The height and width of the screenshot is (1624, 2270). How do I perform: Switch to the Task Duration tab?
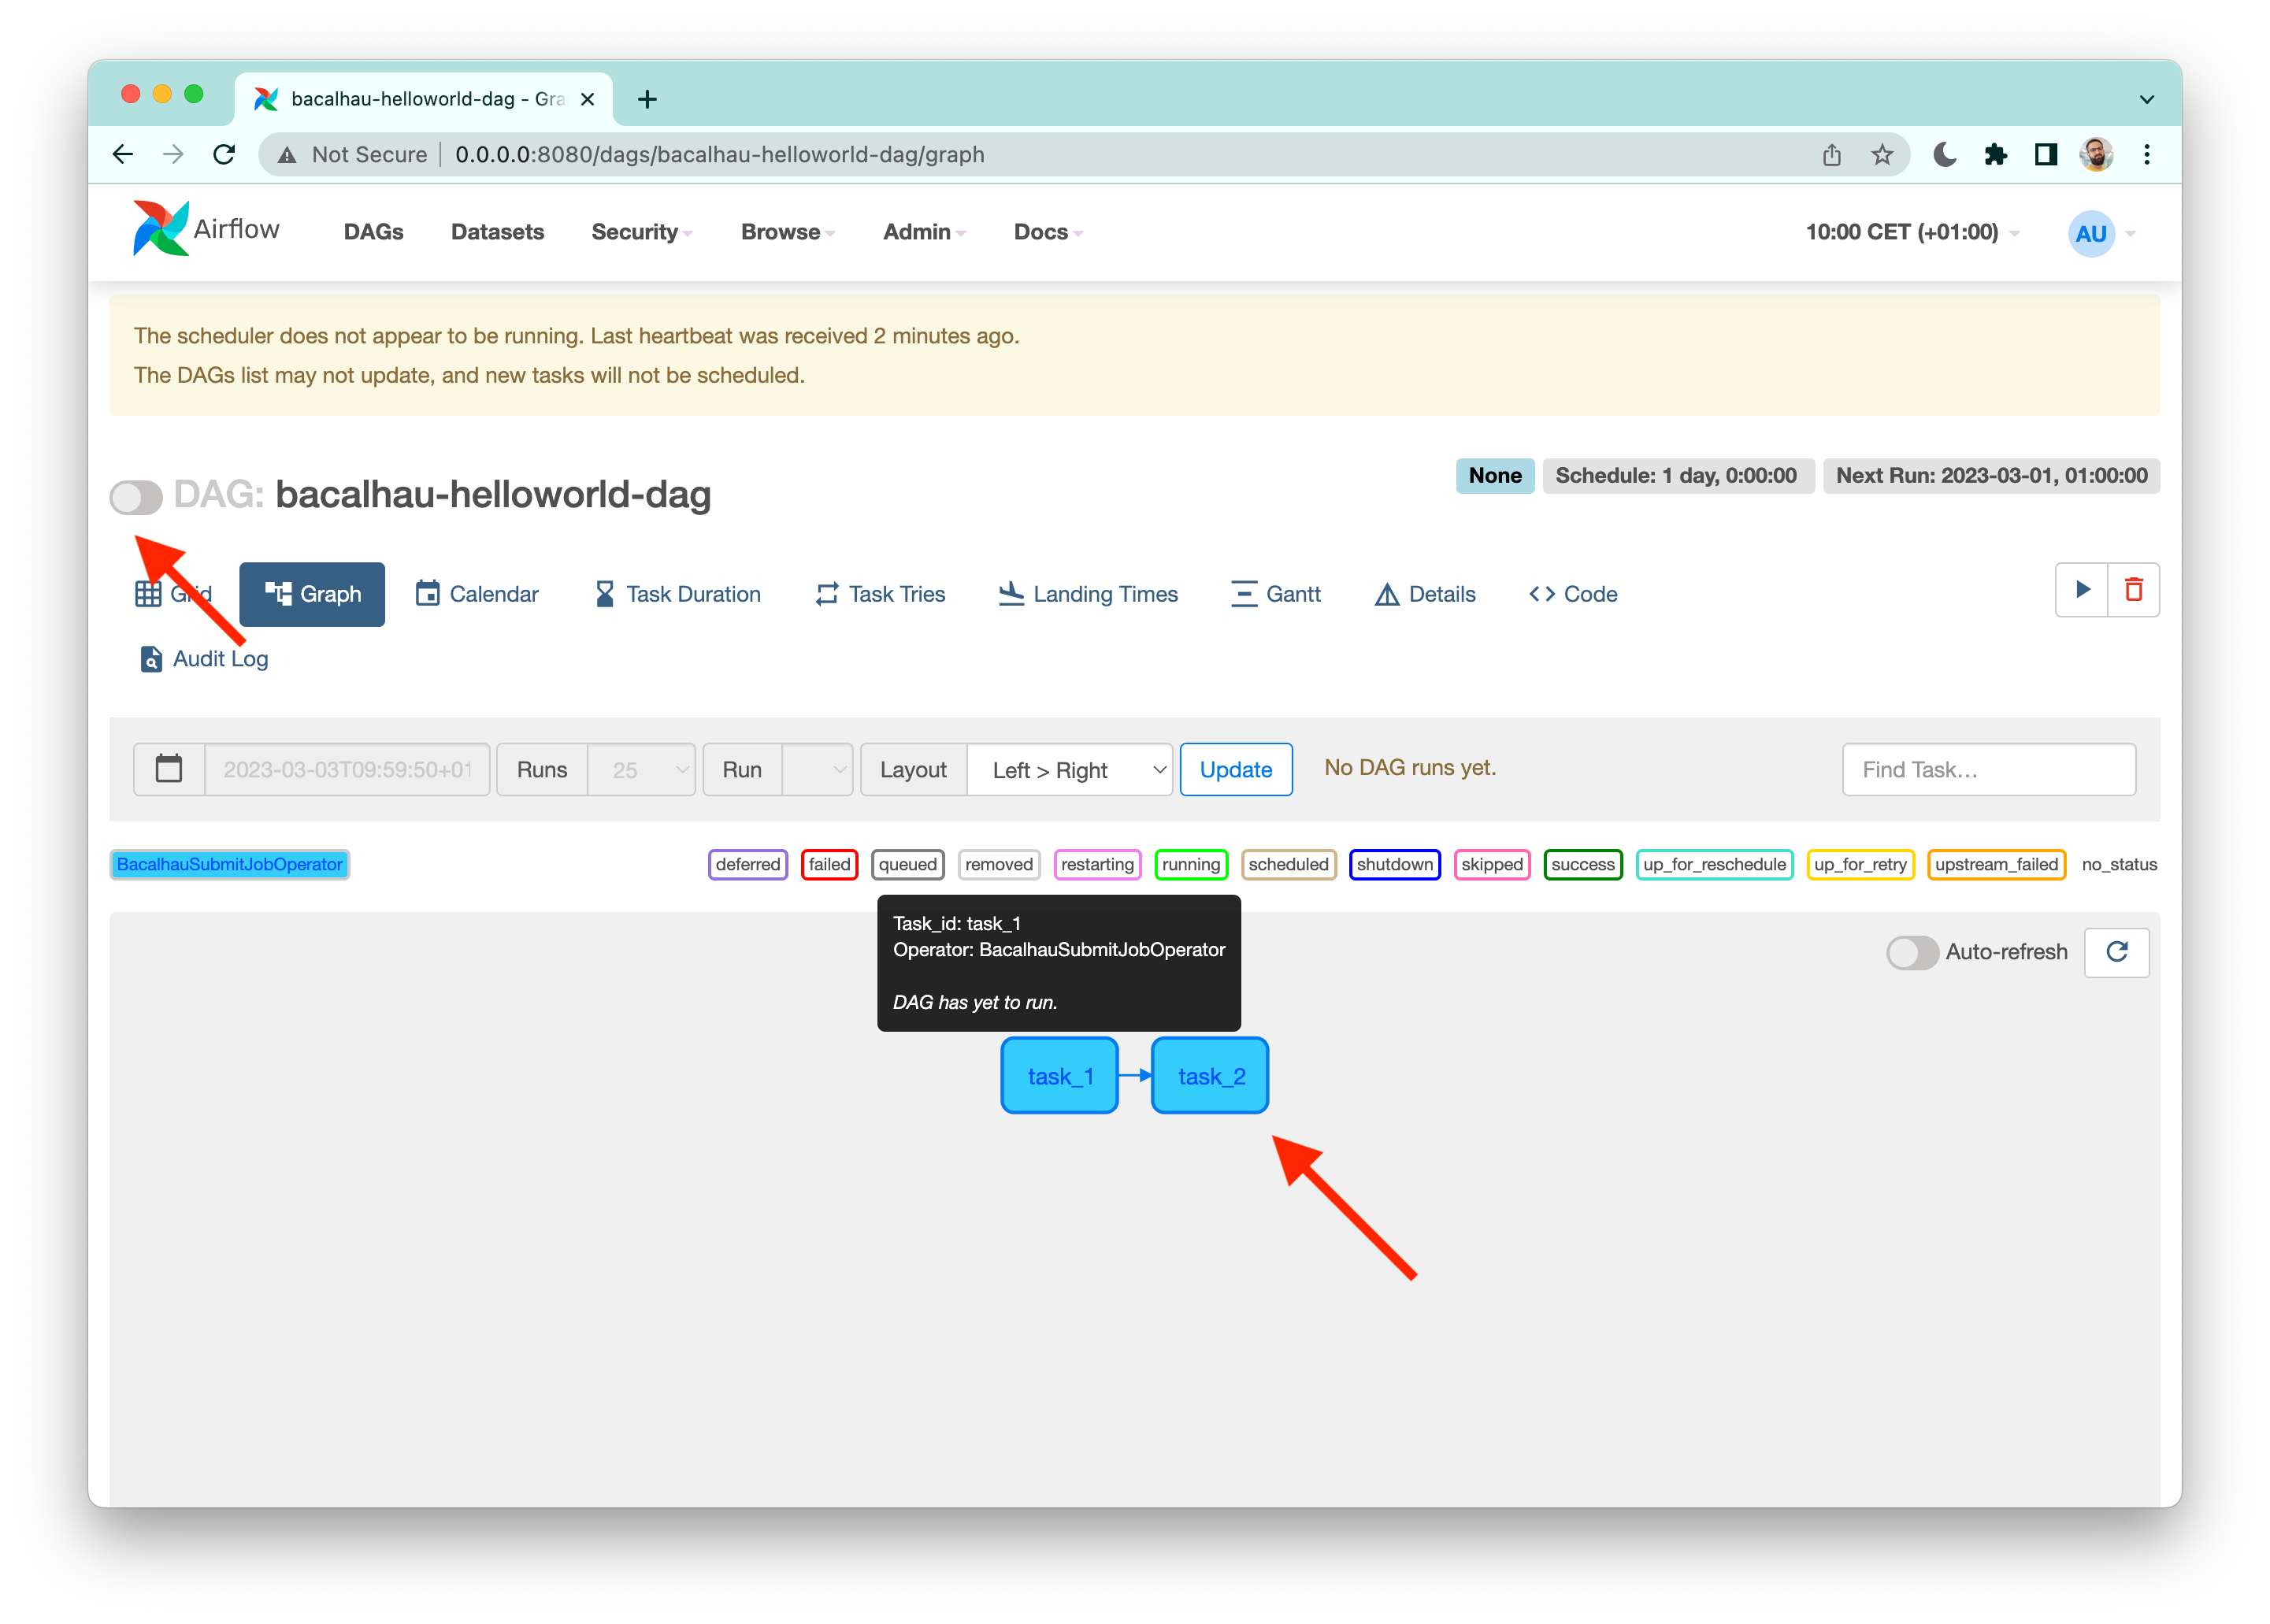click(x=677, y=594)
